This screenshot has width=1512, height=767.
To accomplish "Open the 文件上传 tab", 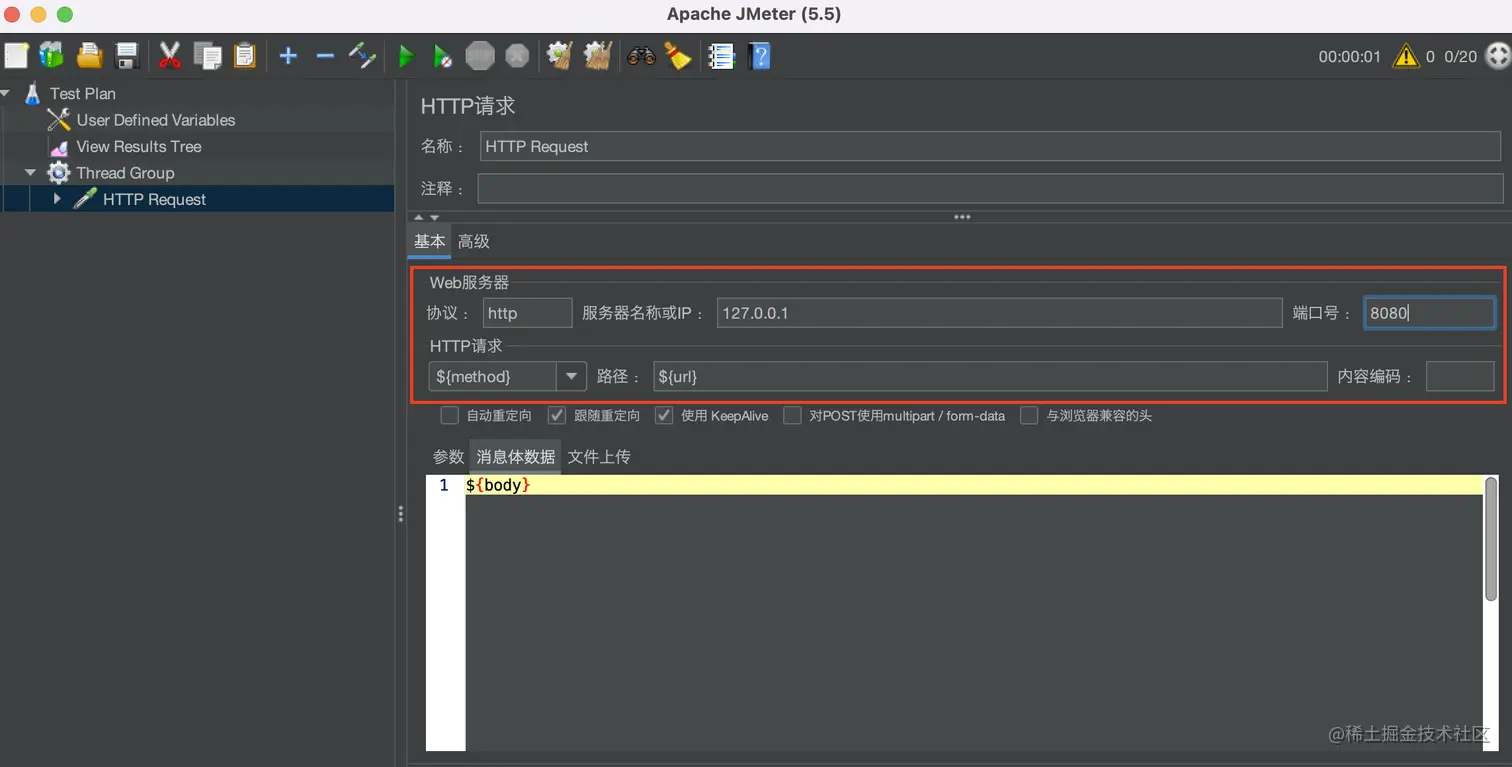I will pos(599,457).
